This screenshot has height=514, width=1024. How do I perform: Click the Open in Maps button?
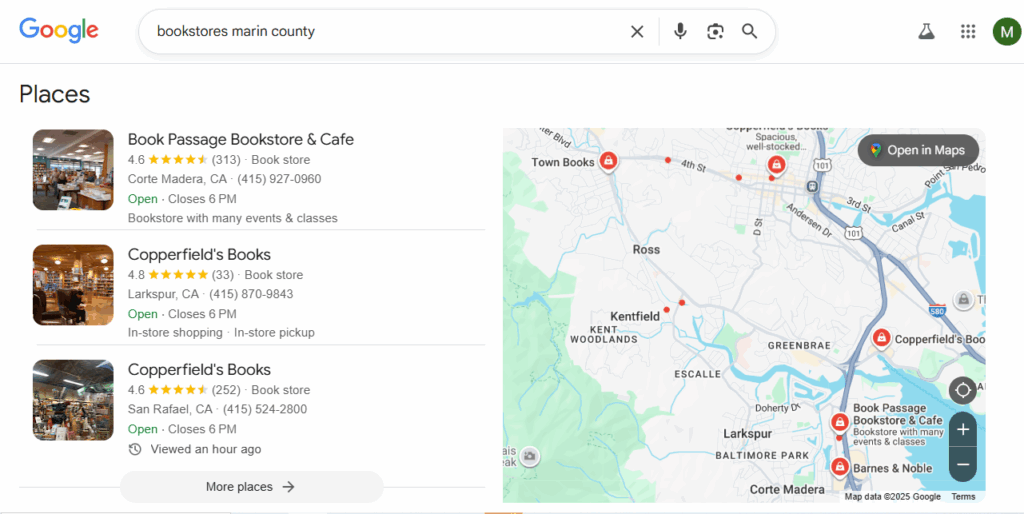pyautogui.click(x=917, y=150)
